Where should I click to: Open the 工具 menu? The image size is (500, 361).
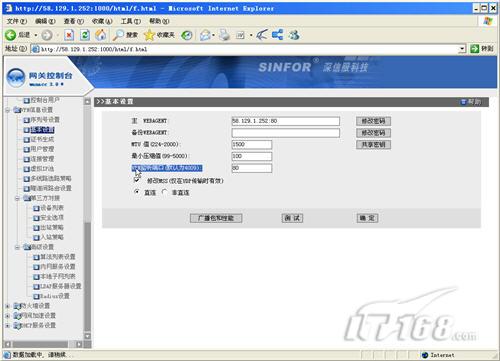[x=130, y=21]
